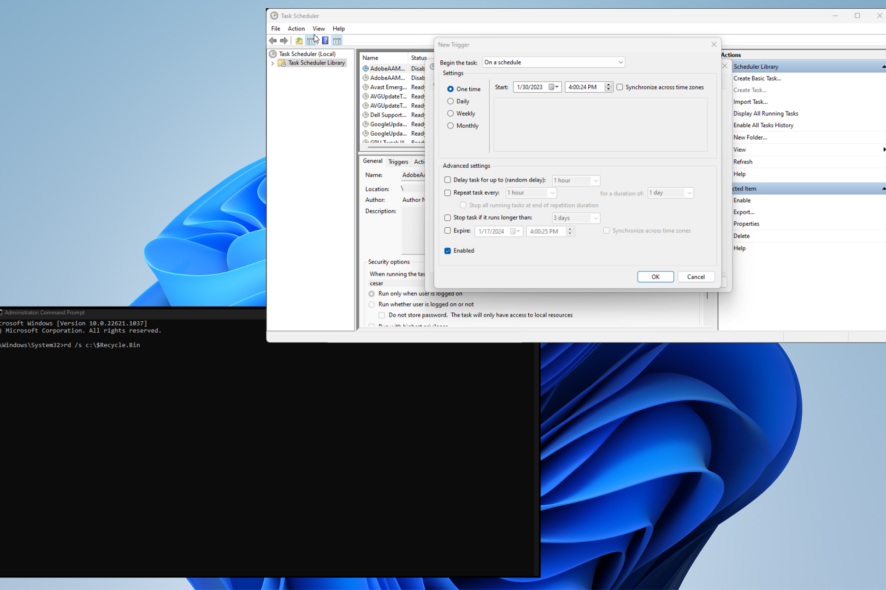Click Delete in Actions pane

741,236
